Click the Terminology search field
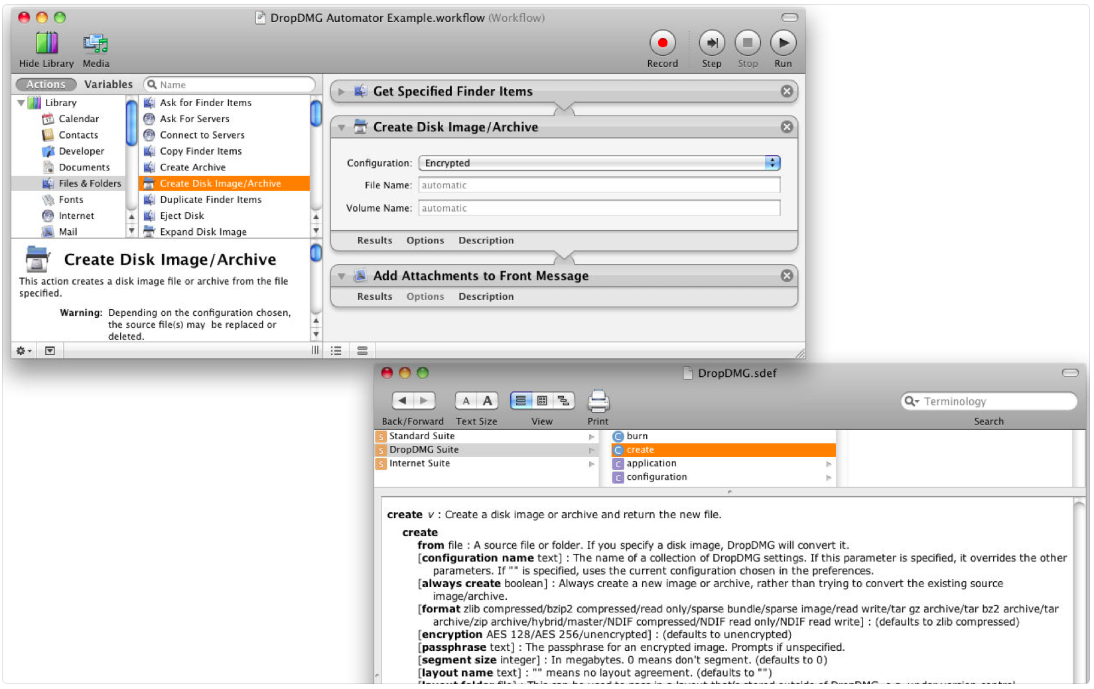 [x=989, y=401]
